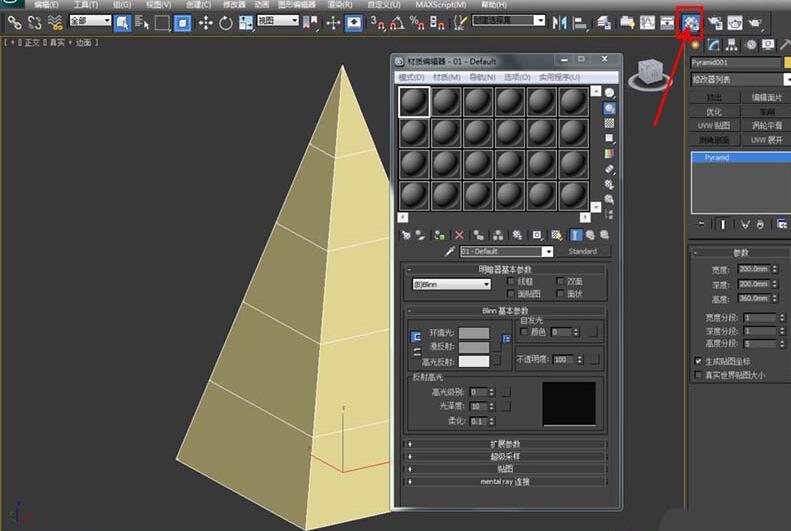Activate the Select Object tool
The width and height of the screenshot is (791, 531).
pos(122,23)
